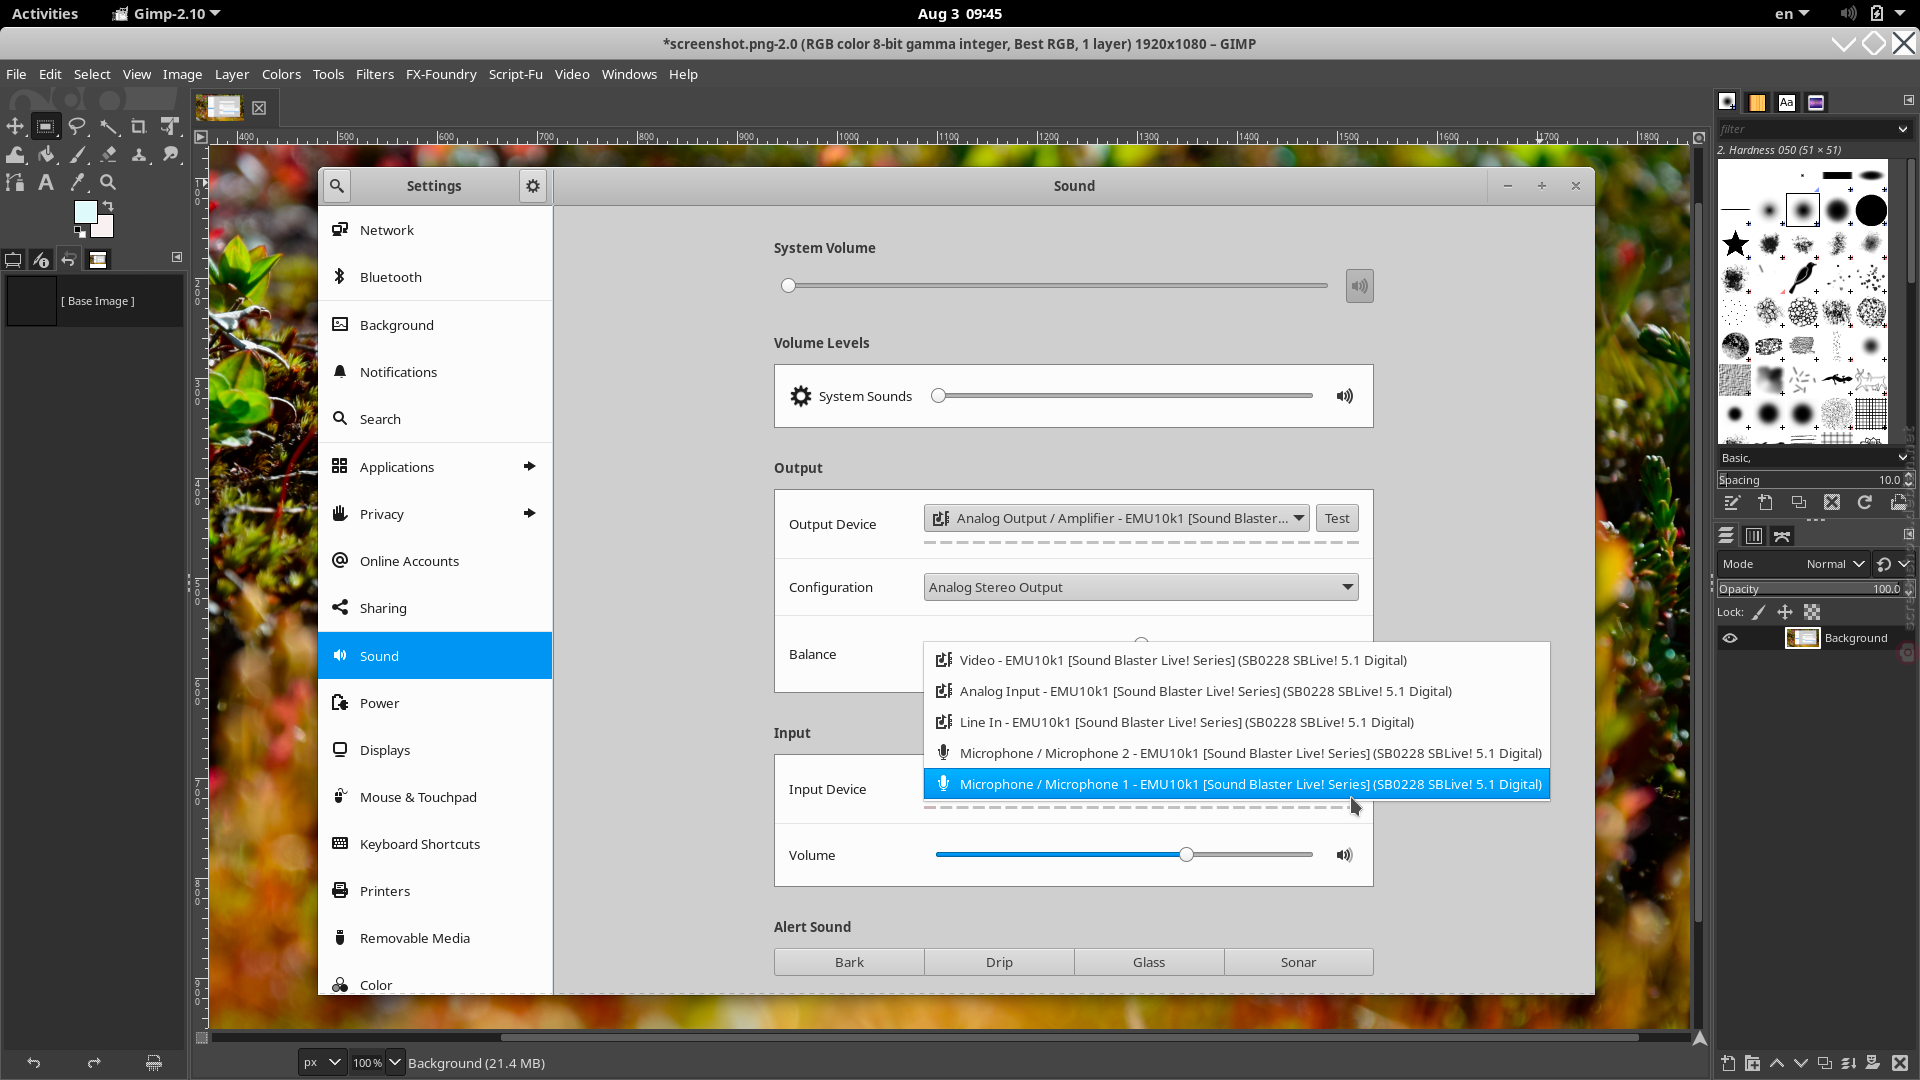Open the Gimp-2.10 application menu in top bar
Image resolution: width=1920 pixels, height=1080 pixels.
[166, 14]
